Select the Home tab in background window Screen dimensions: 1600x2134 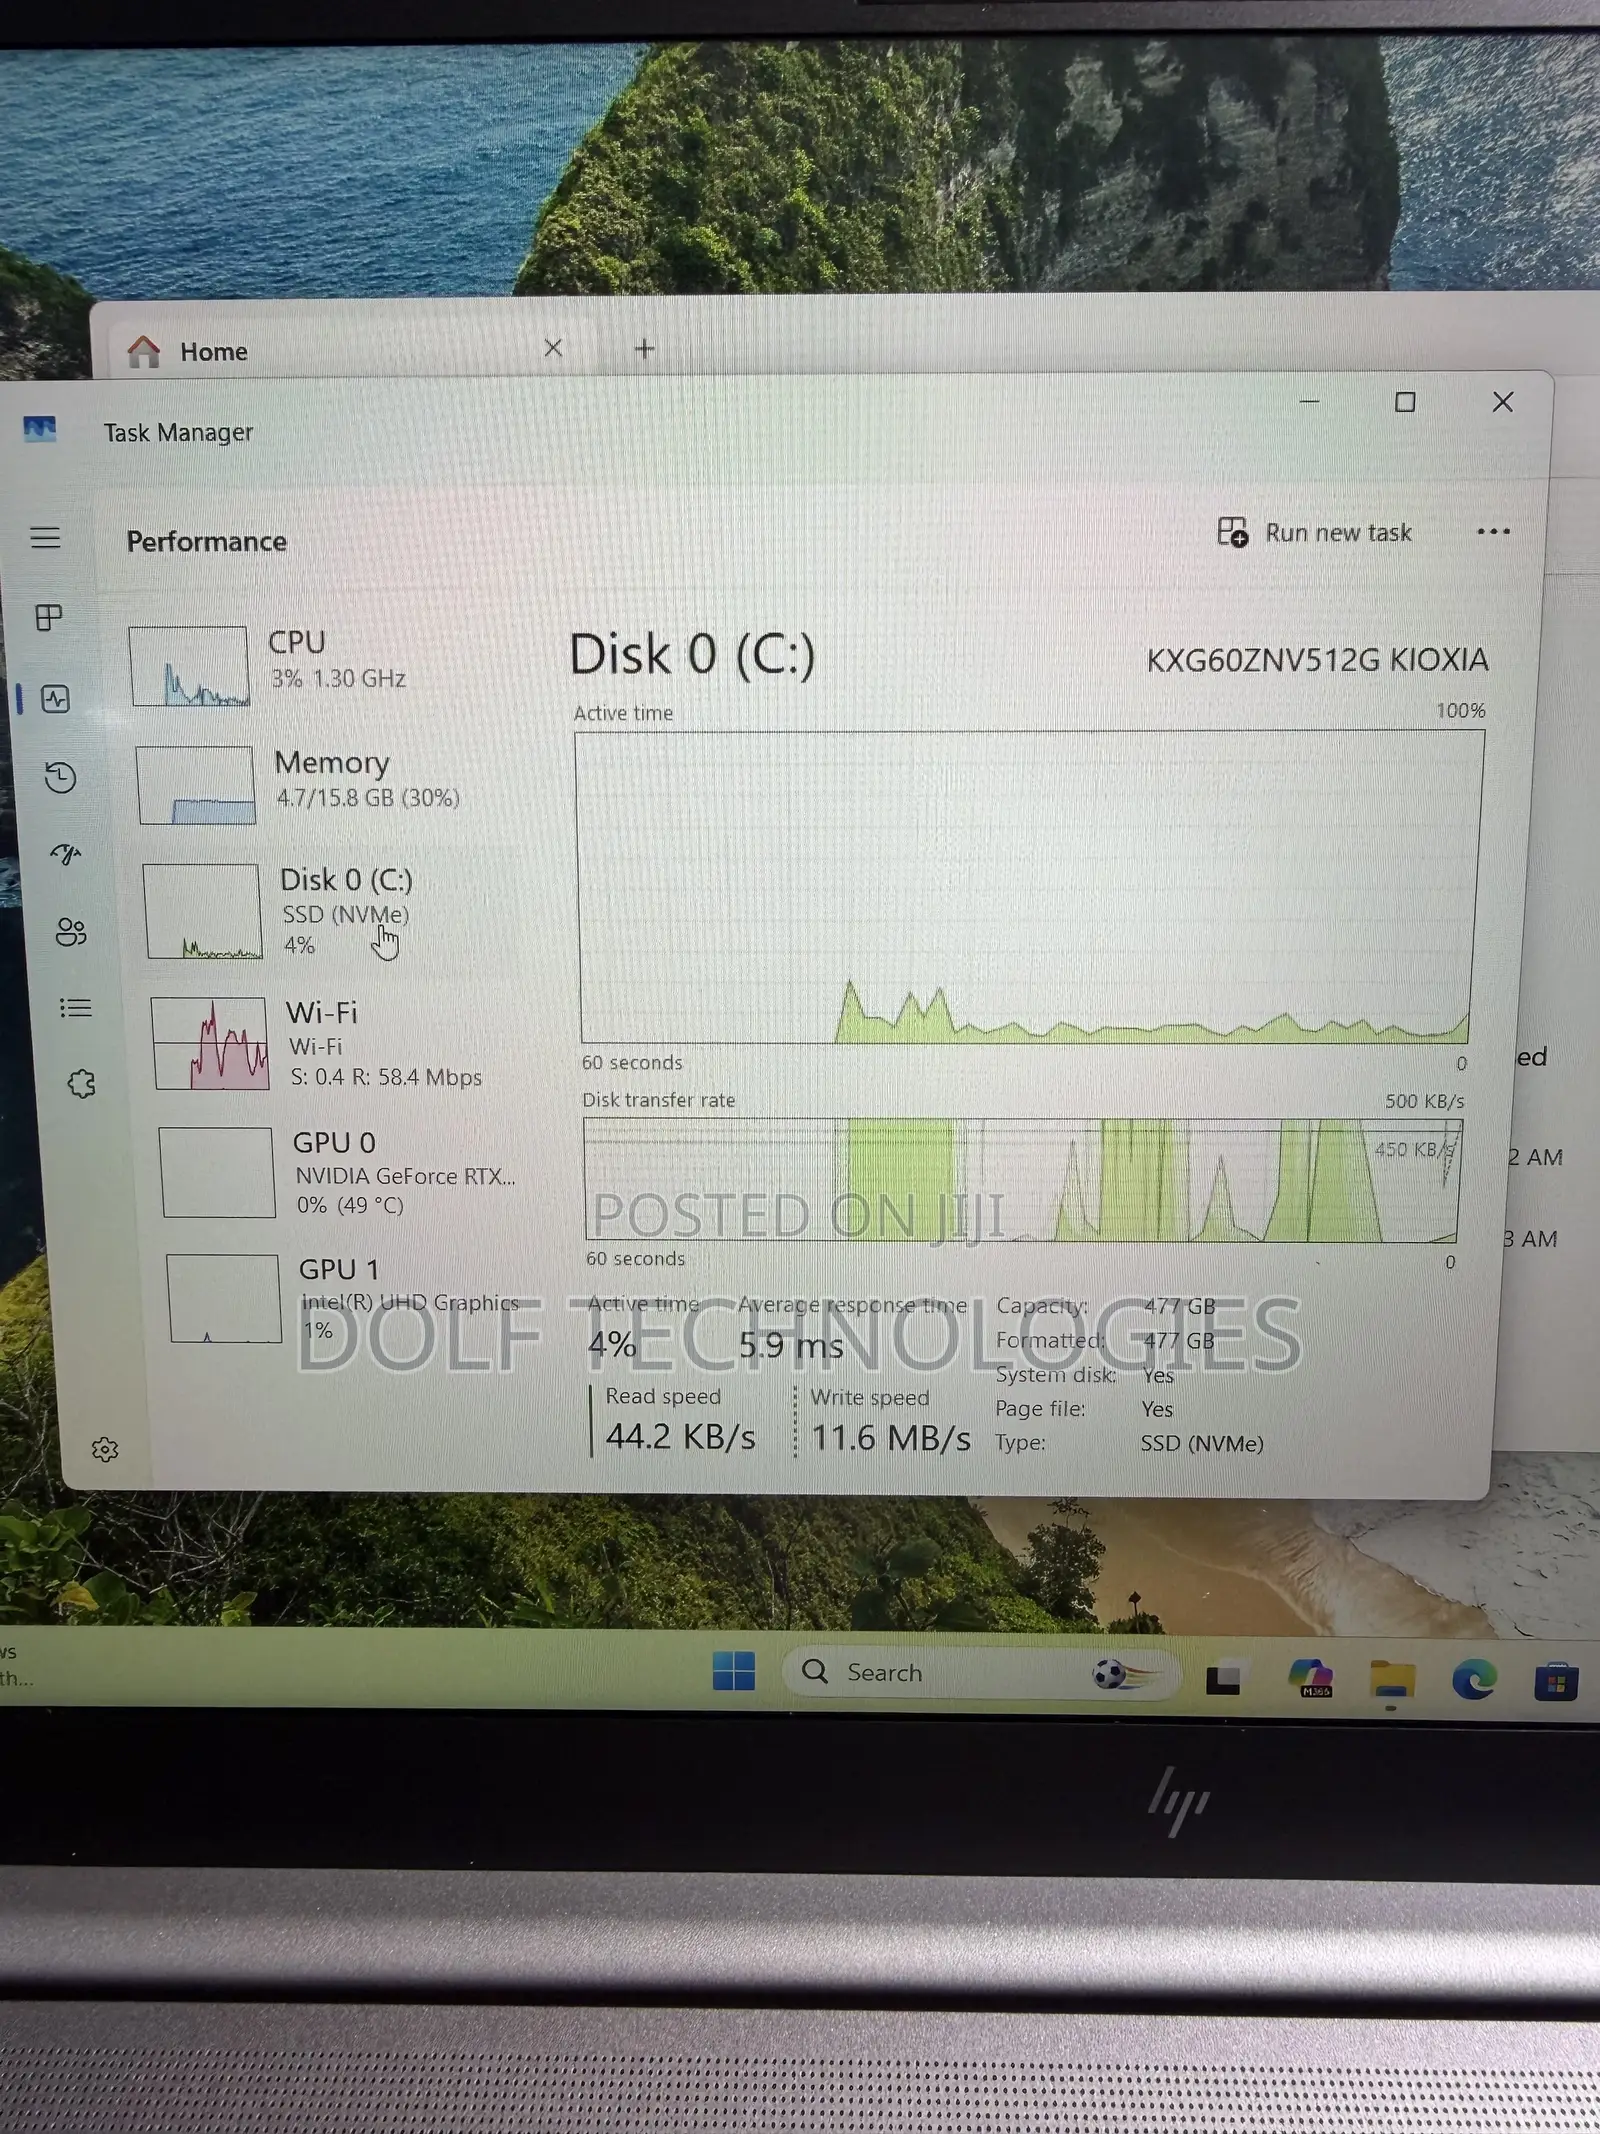[x=350, y=350]
